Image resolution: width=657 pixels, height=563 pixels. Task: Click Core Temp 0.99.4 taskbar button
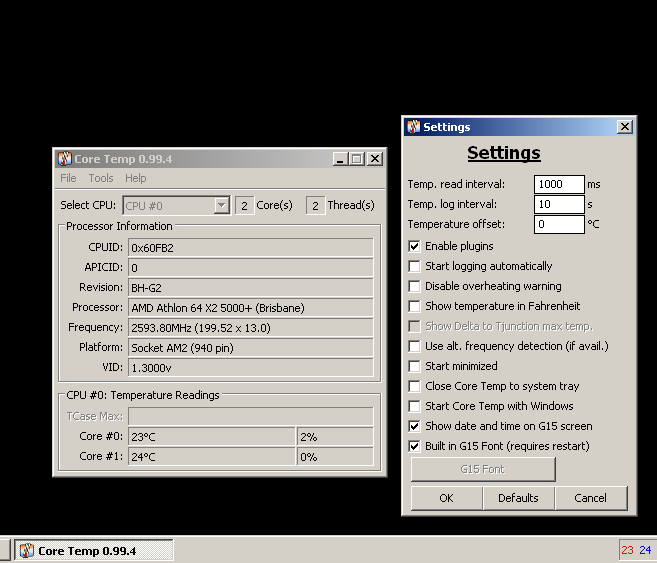click(95, 551)
